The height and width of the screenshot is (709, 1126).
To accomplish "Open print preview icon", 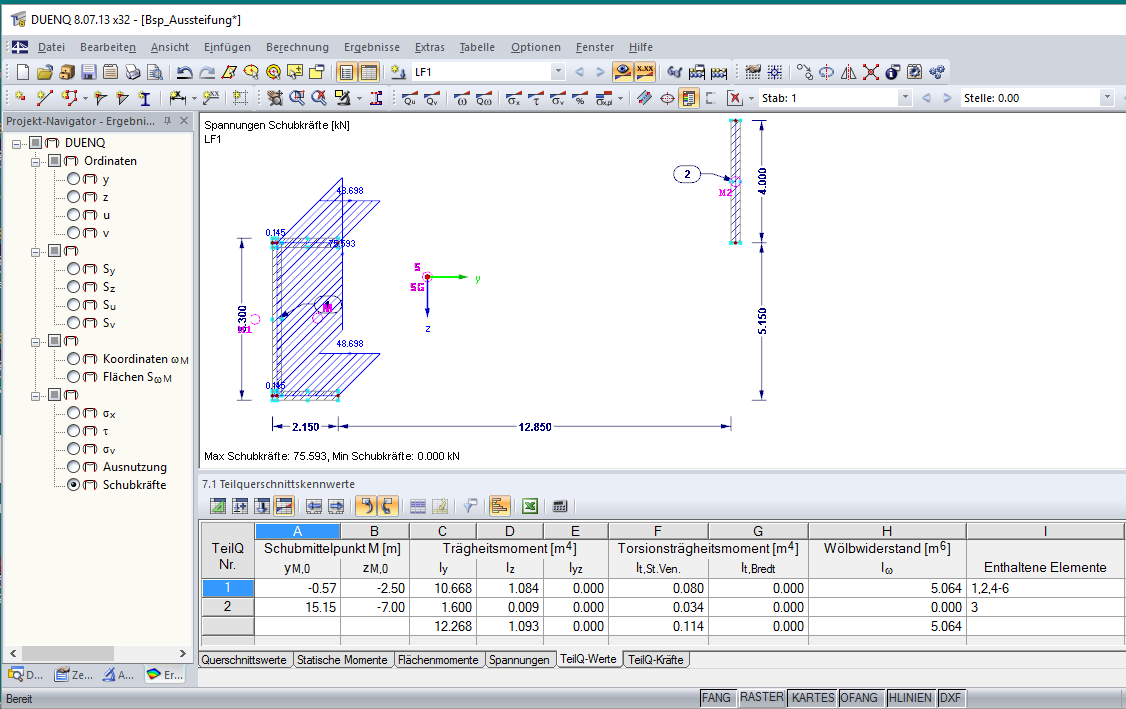I will (x=154, y=72).
